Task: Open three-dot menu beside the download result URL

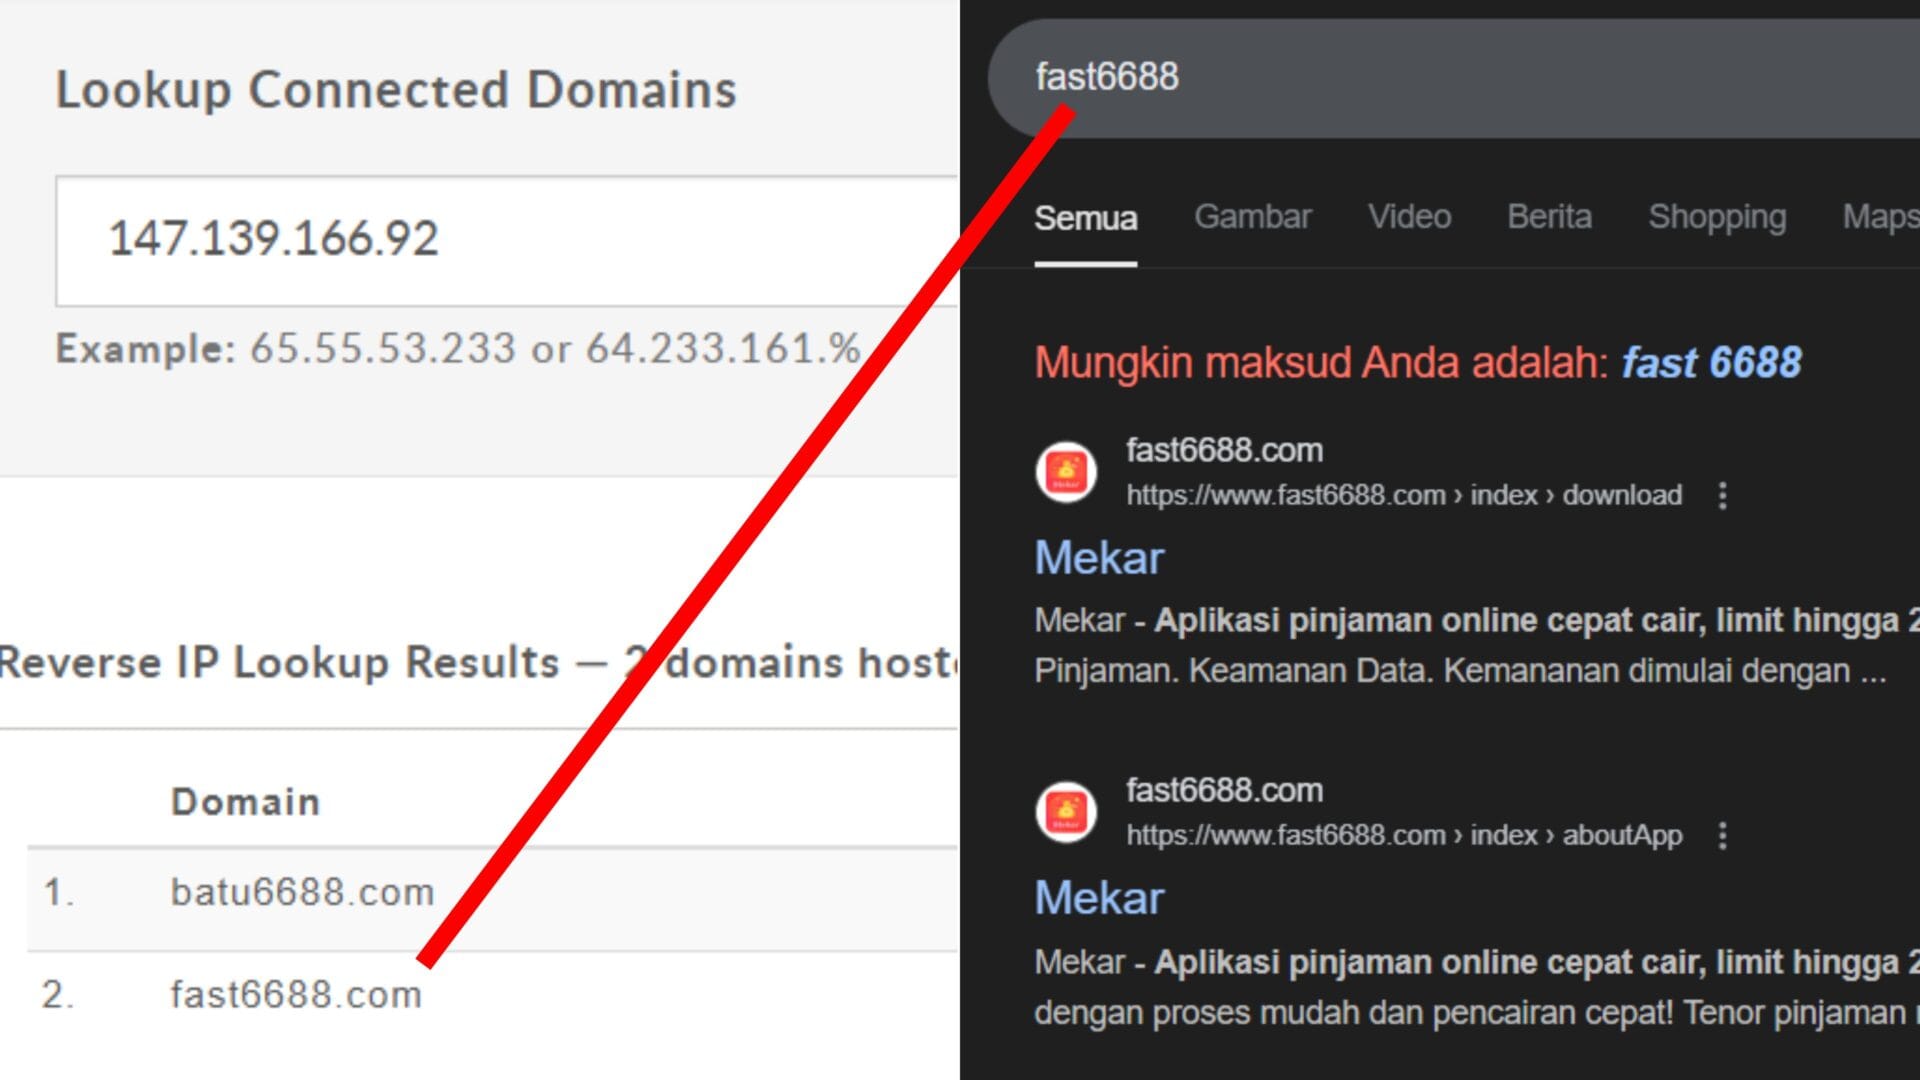Action: pos(1722,495)
